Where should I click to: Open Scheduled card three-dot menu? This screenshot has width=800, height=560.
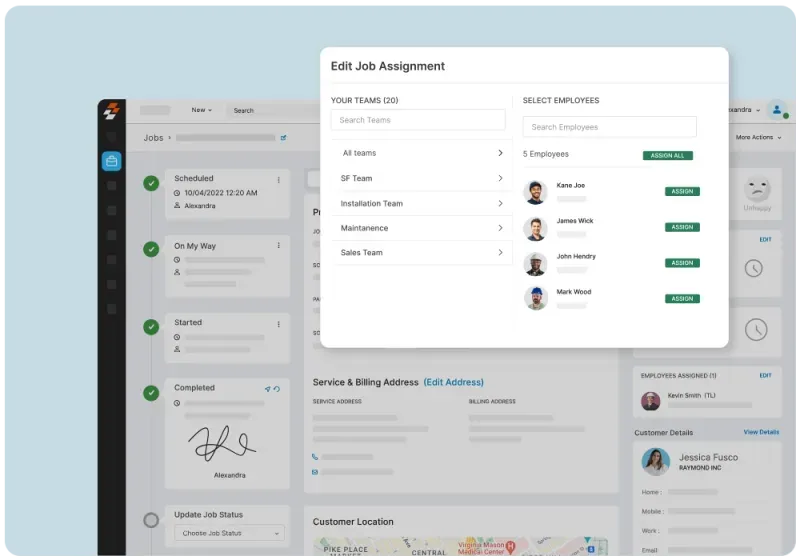279,180
